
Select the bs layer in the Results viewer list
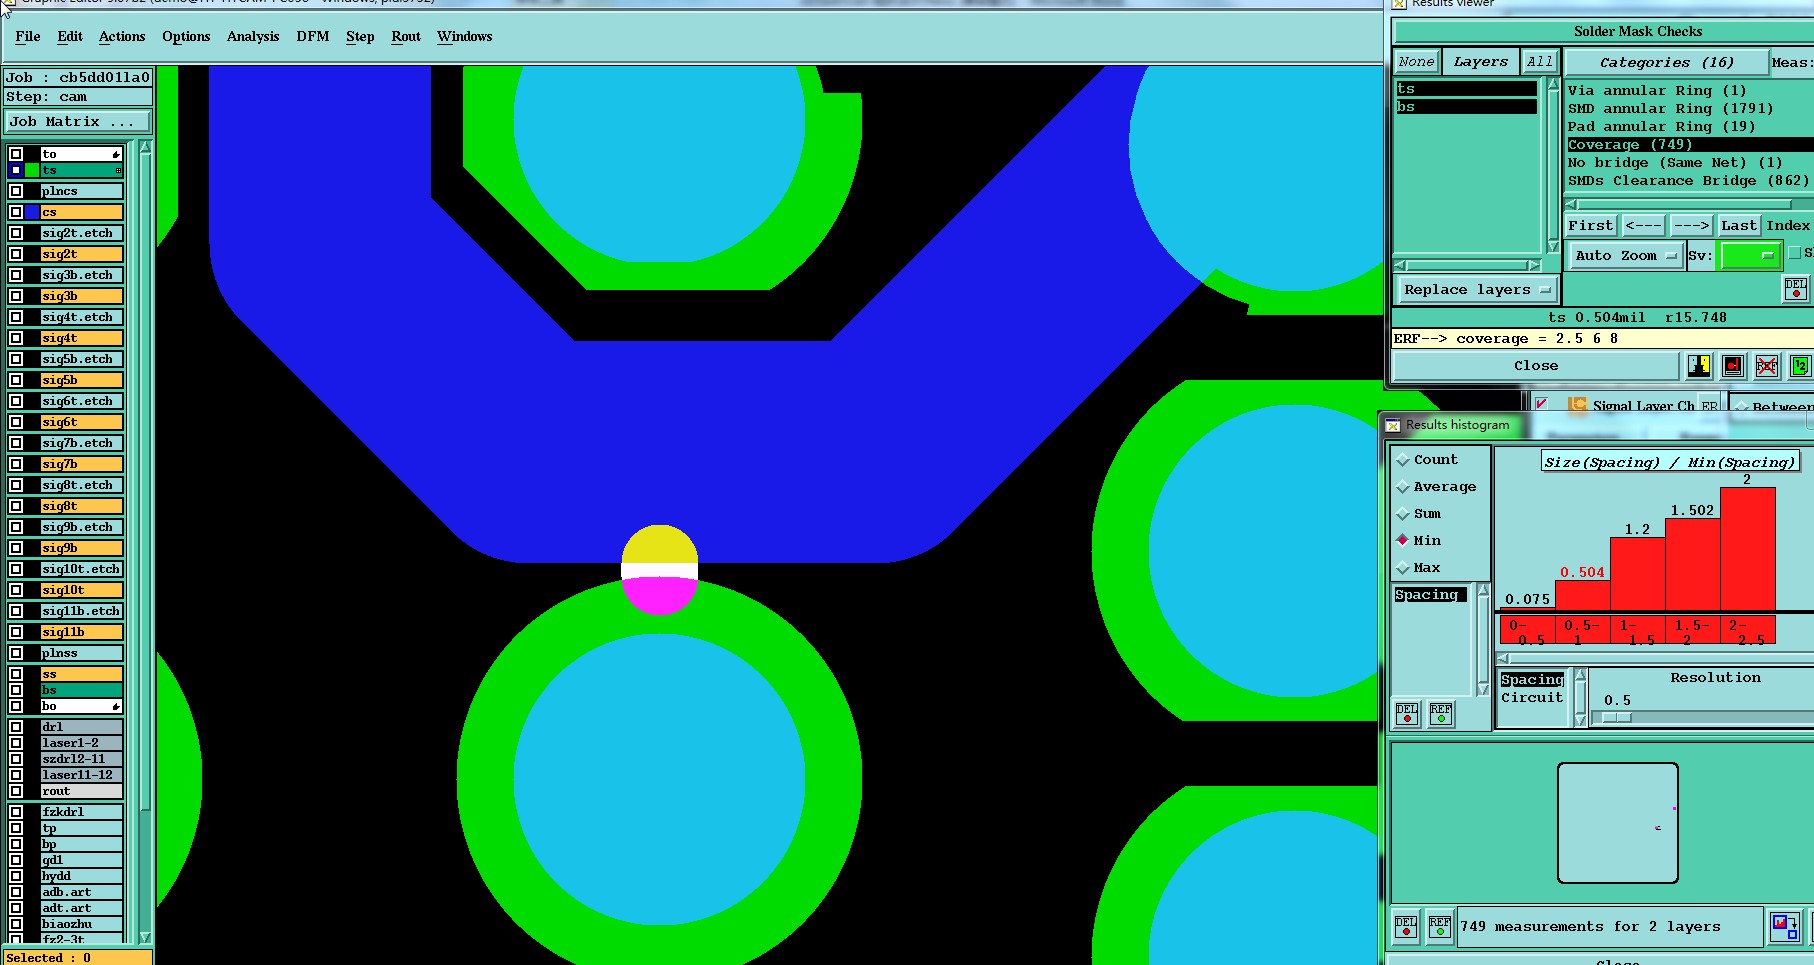(x=1466, y=107)
